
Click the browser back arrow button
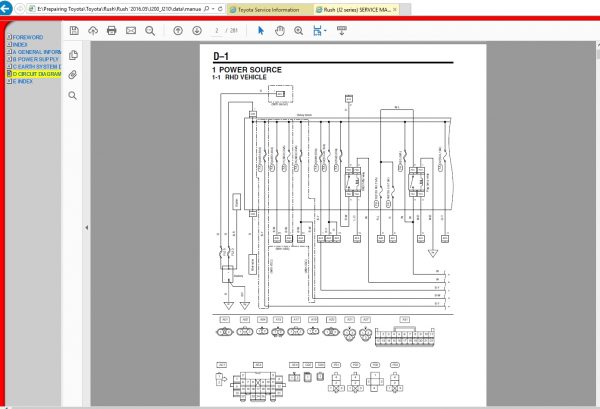tap(6, 8)
